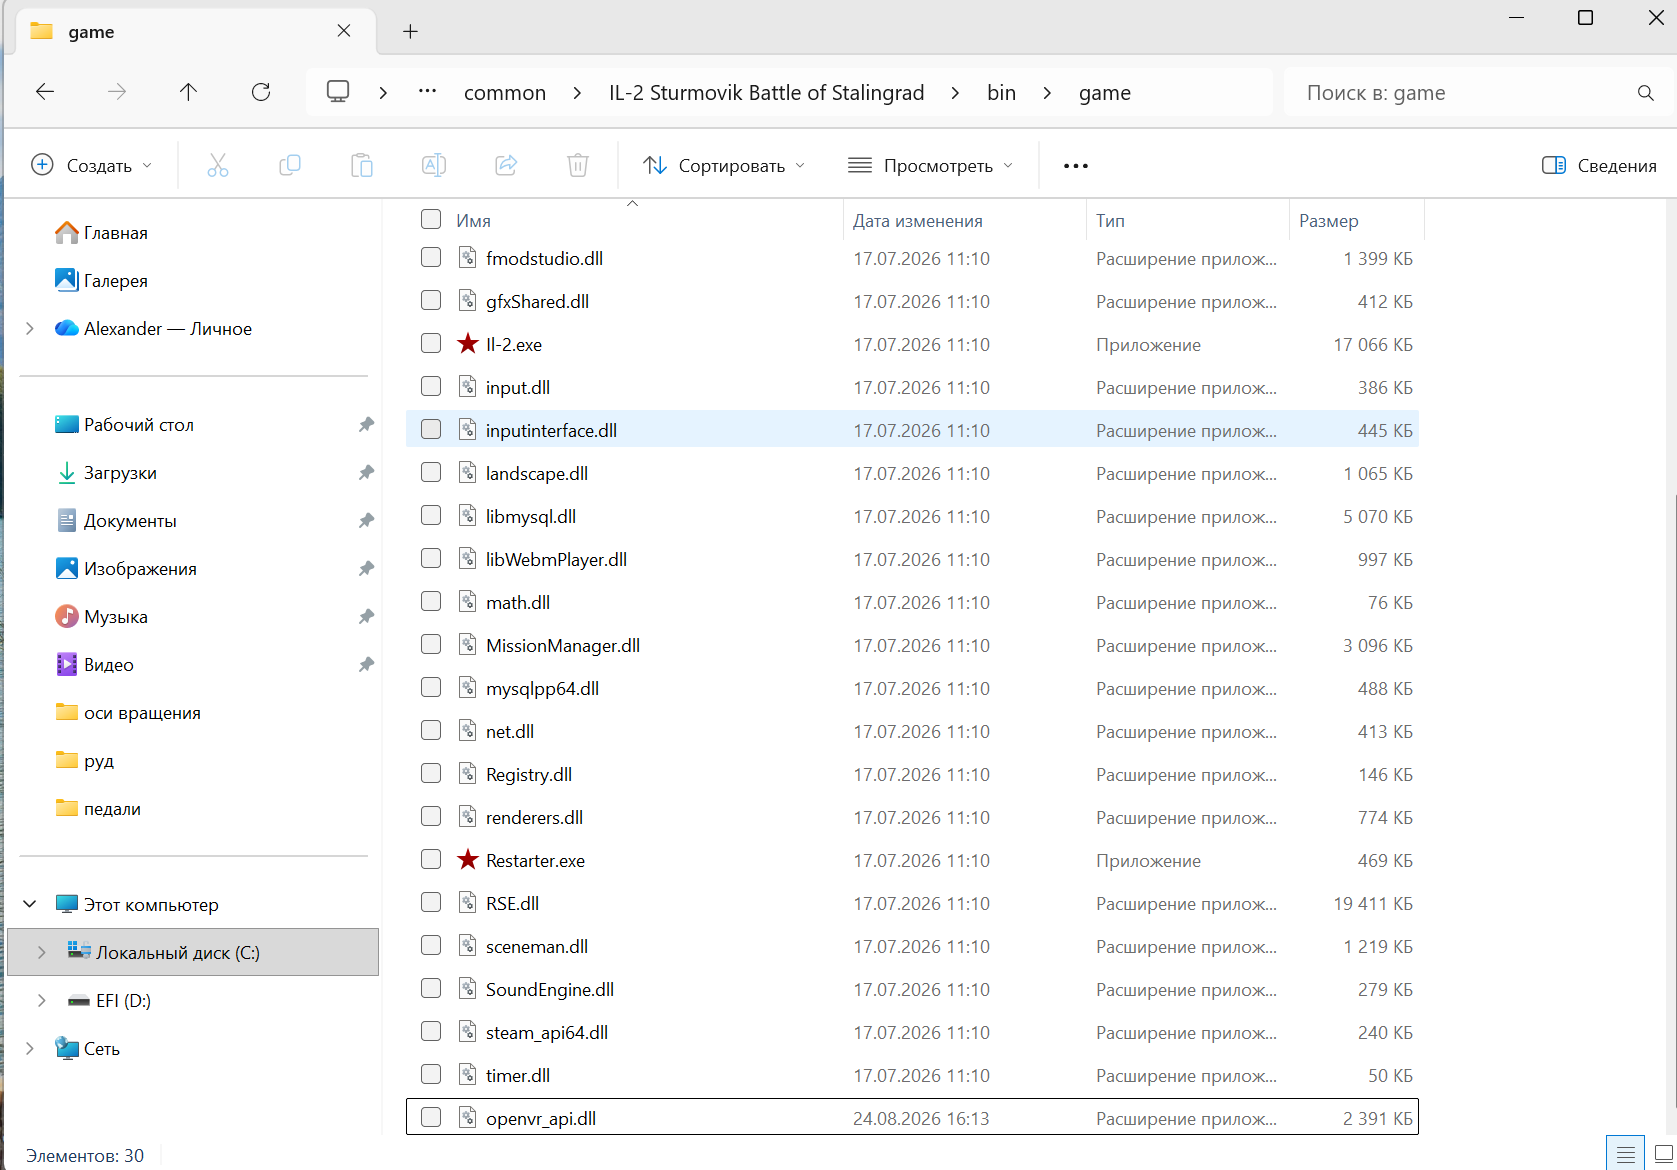Click the Delete trash icon

point(578,165)
